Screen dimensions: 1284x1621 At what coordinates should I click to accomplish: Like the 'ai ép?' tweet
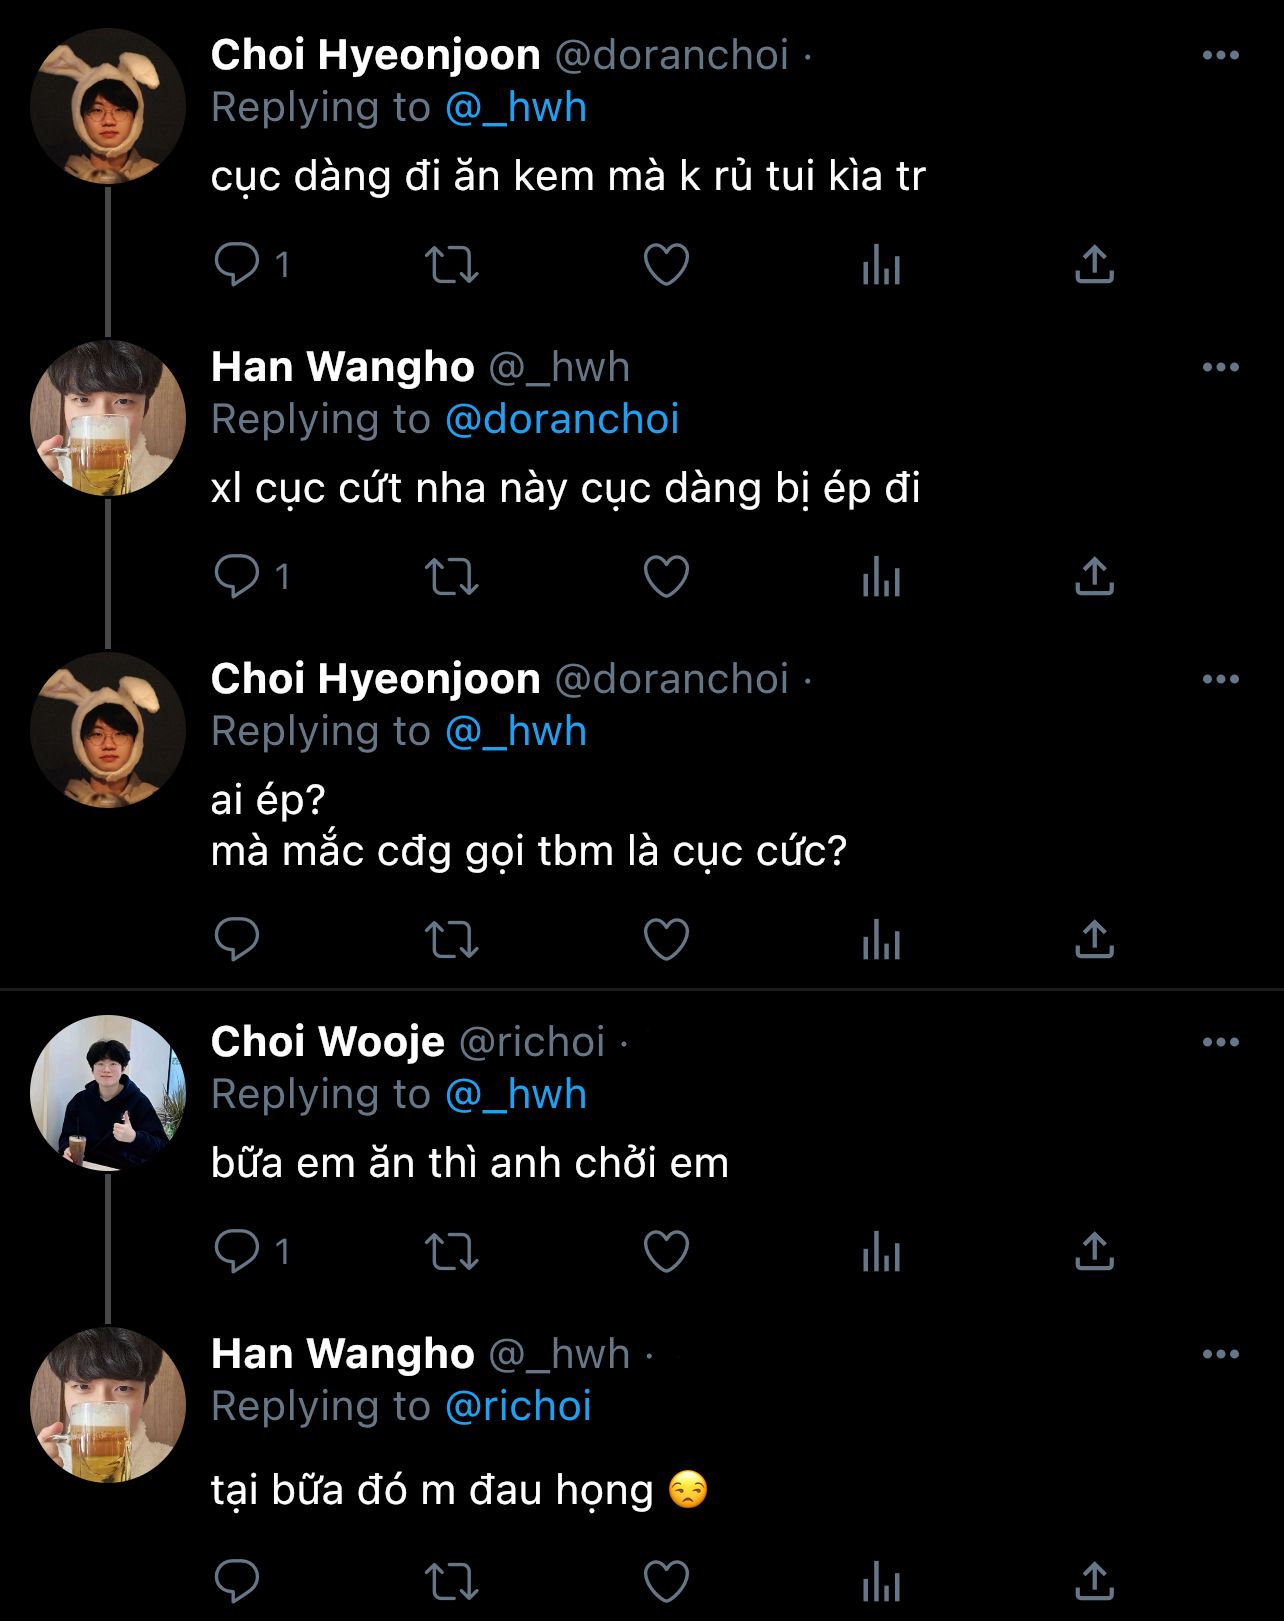point(666,940)
